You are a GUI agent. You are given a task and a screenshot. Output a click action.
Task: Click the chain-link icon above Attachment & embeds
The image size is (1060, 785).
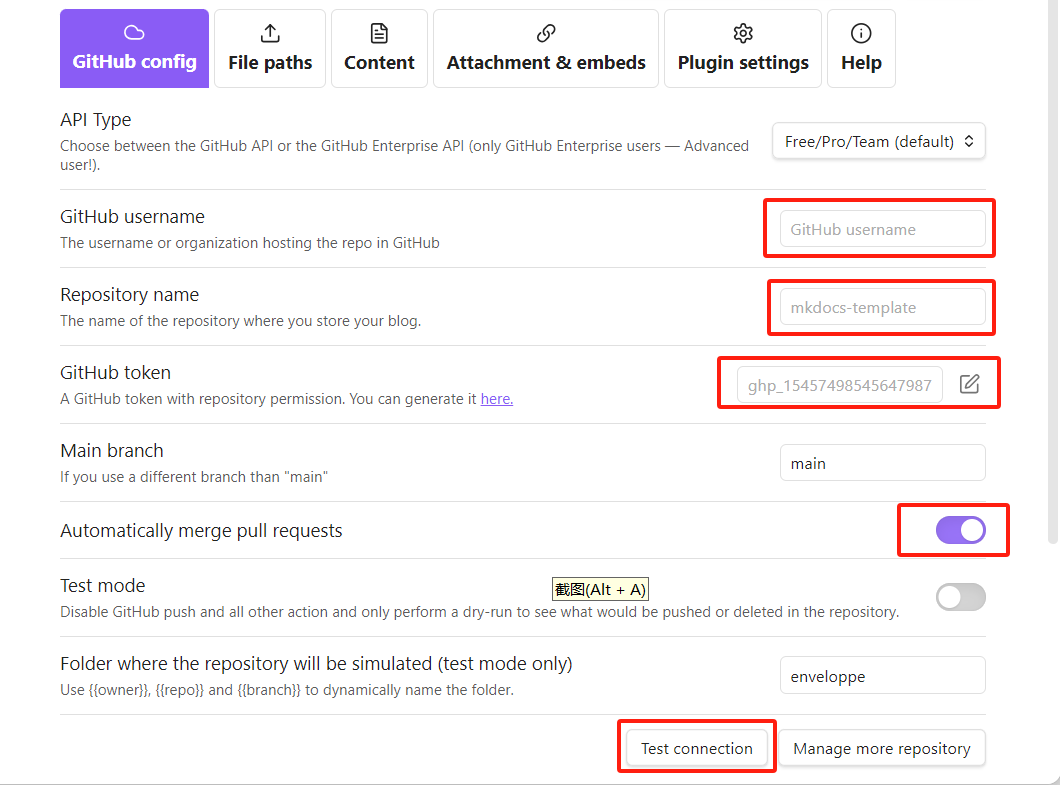[x=546, y=34]
